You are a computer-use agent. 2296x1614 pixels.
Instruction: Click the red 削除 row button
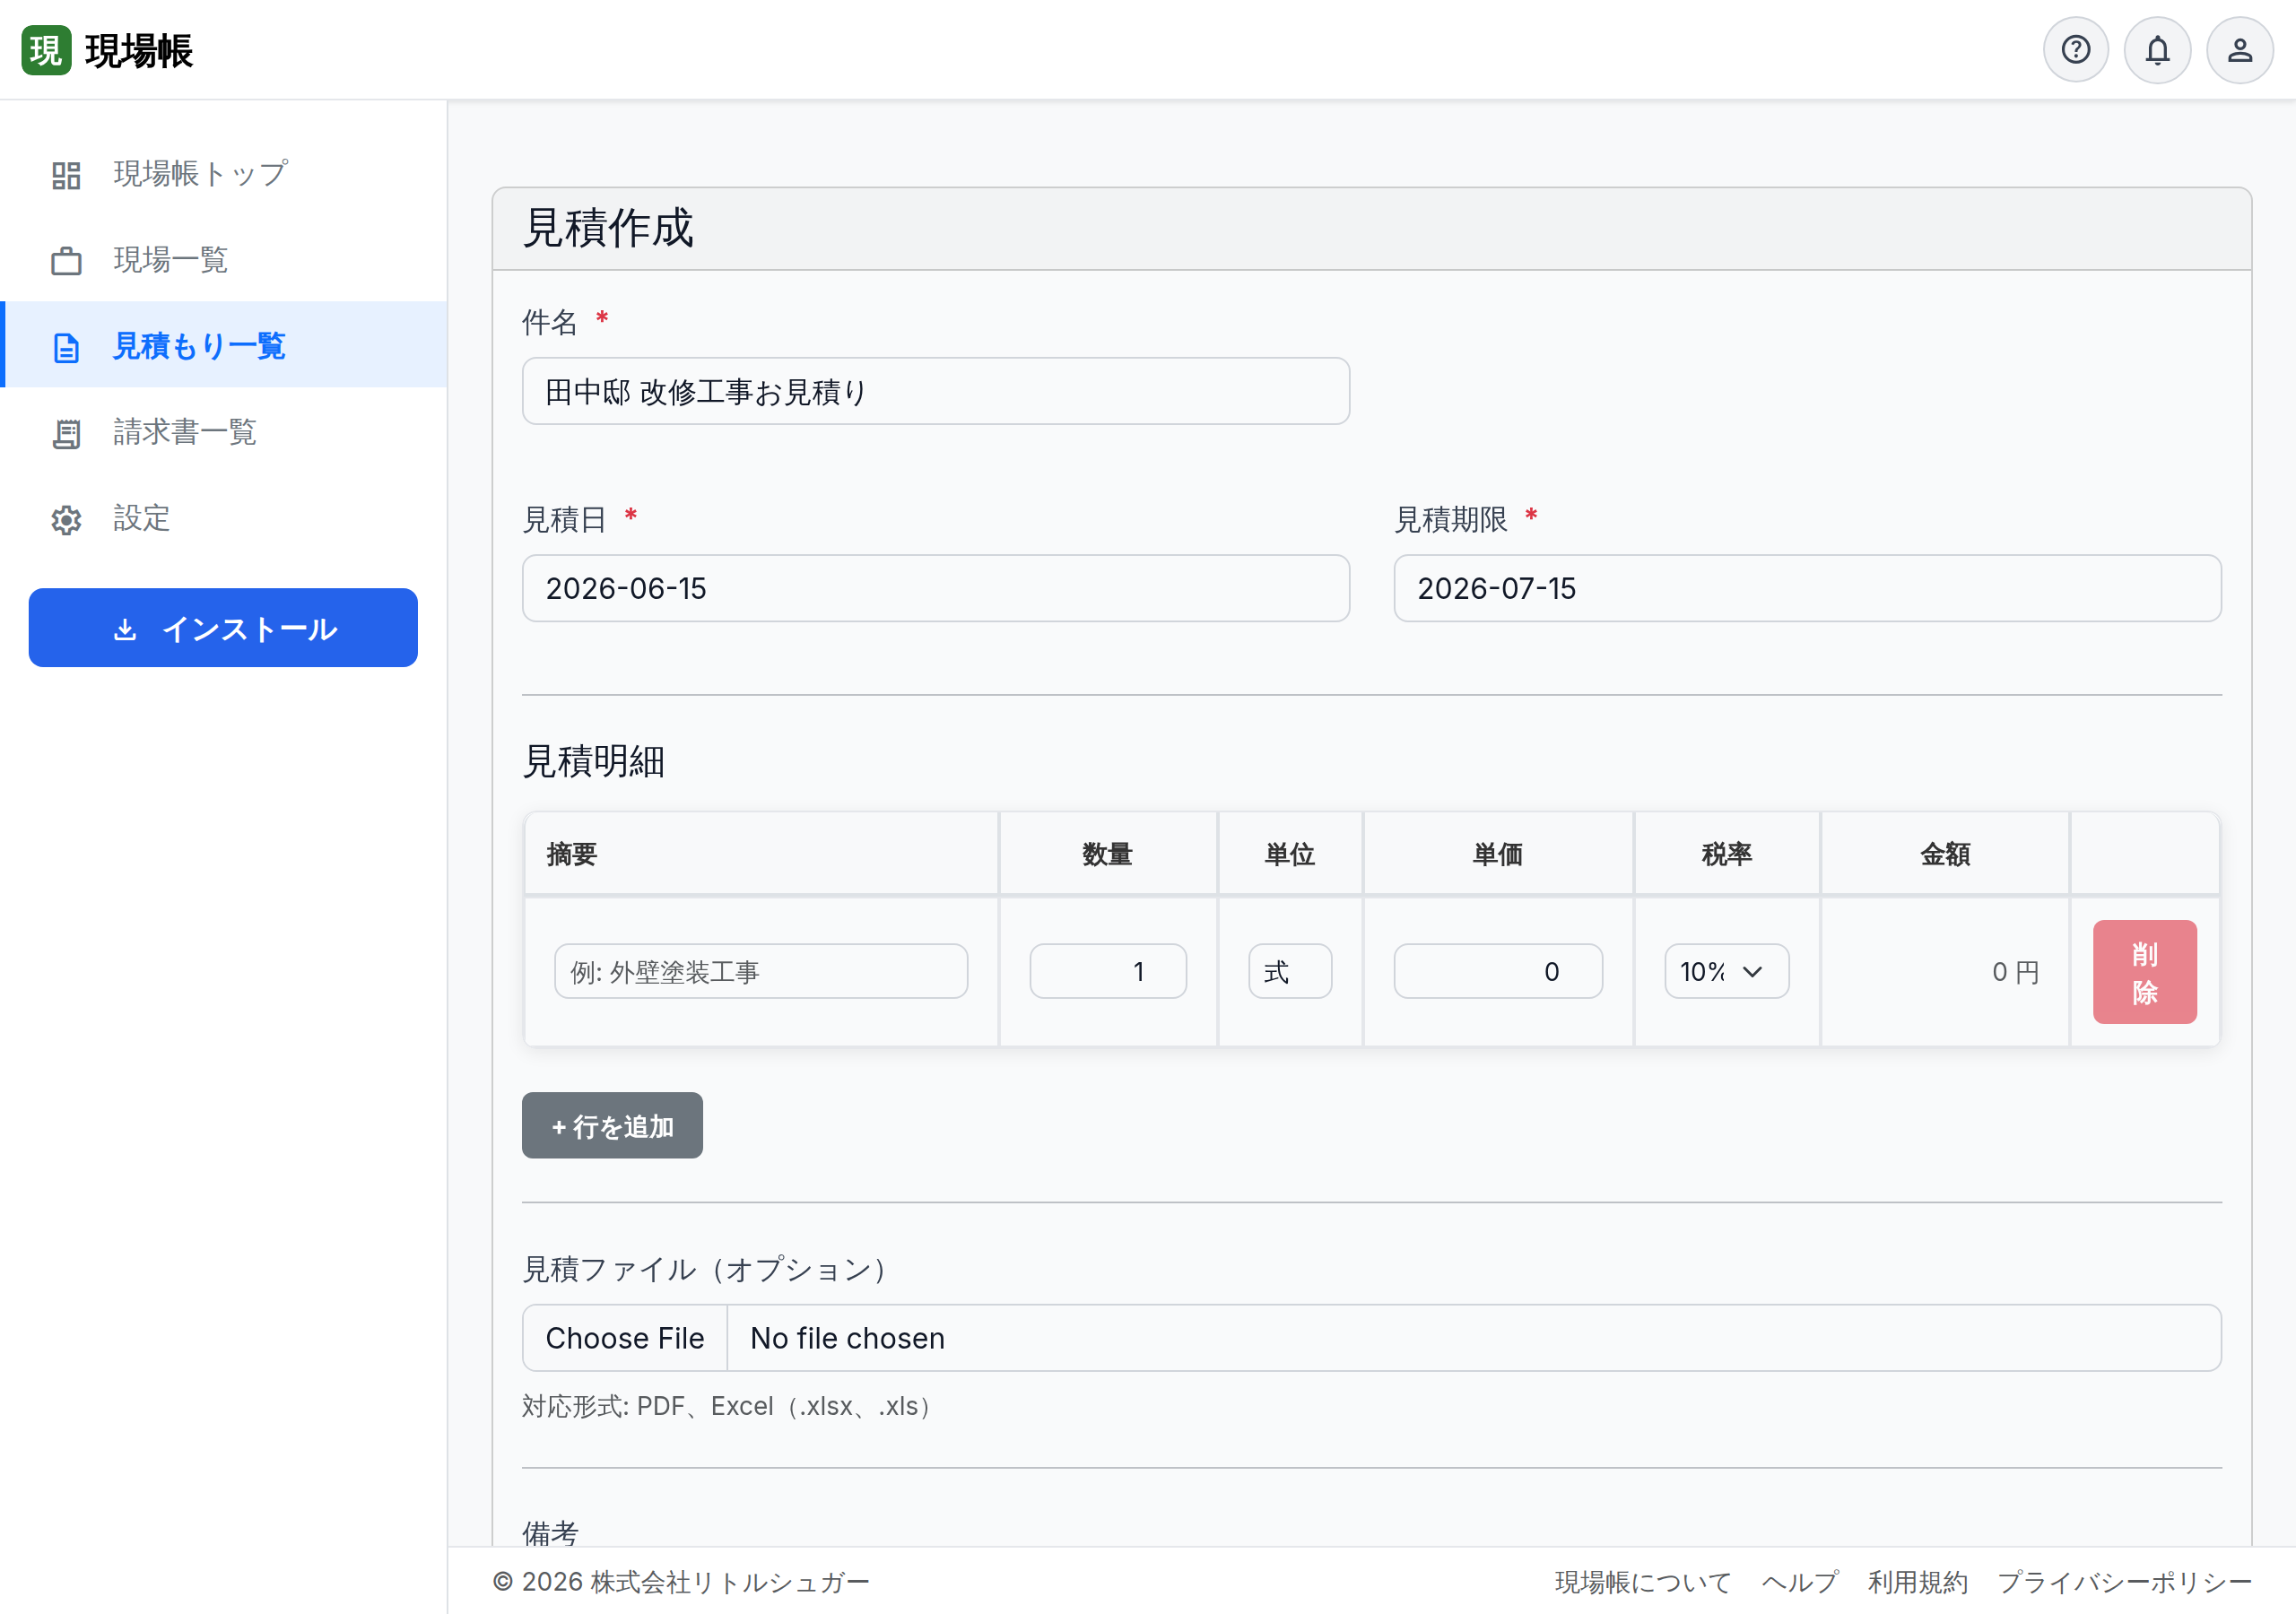point(2145,972)
